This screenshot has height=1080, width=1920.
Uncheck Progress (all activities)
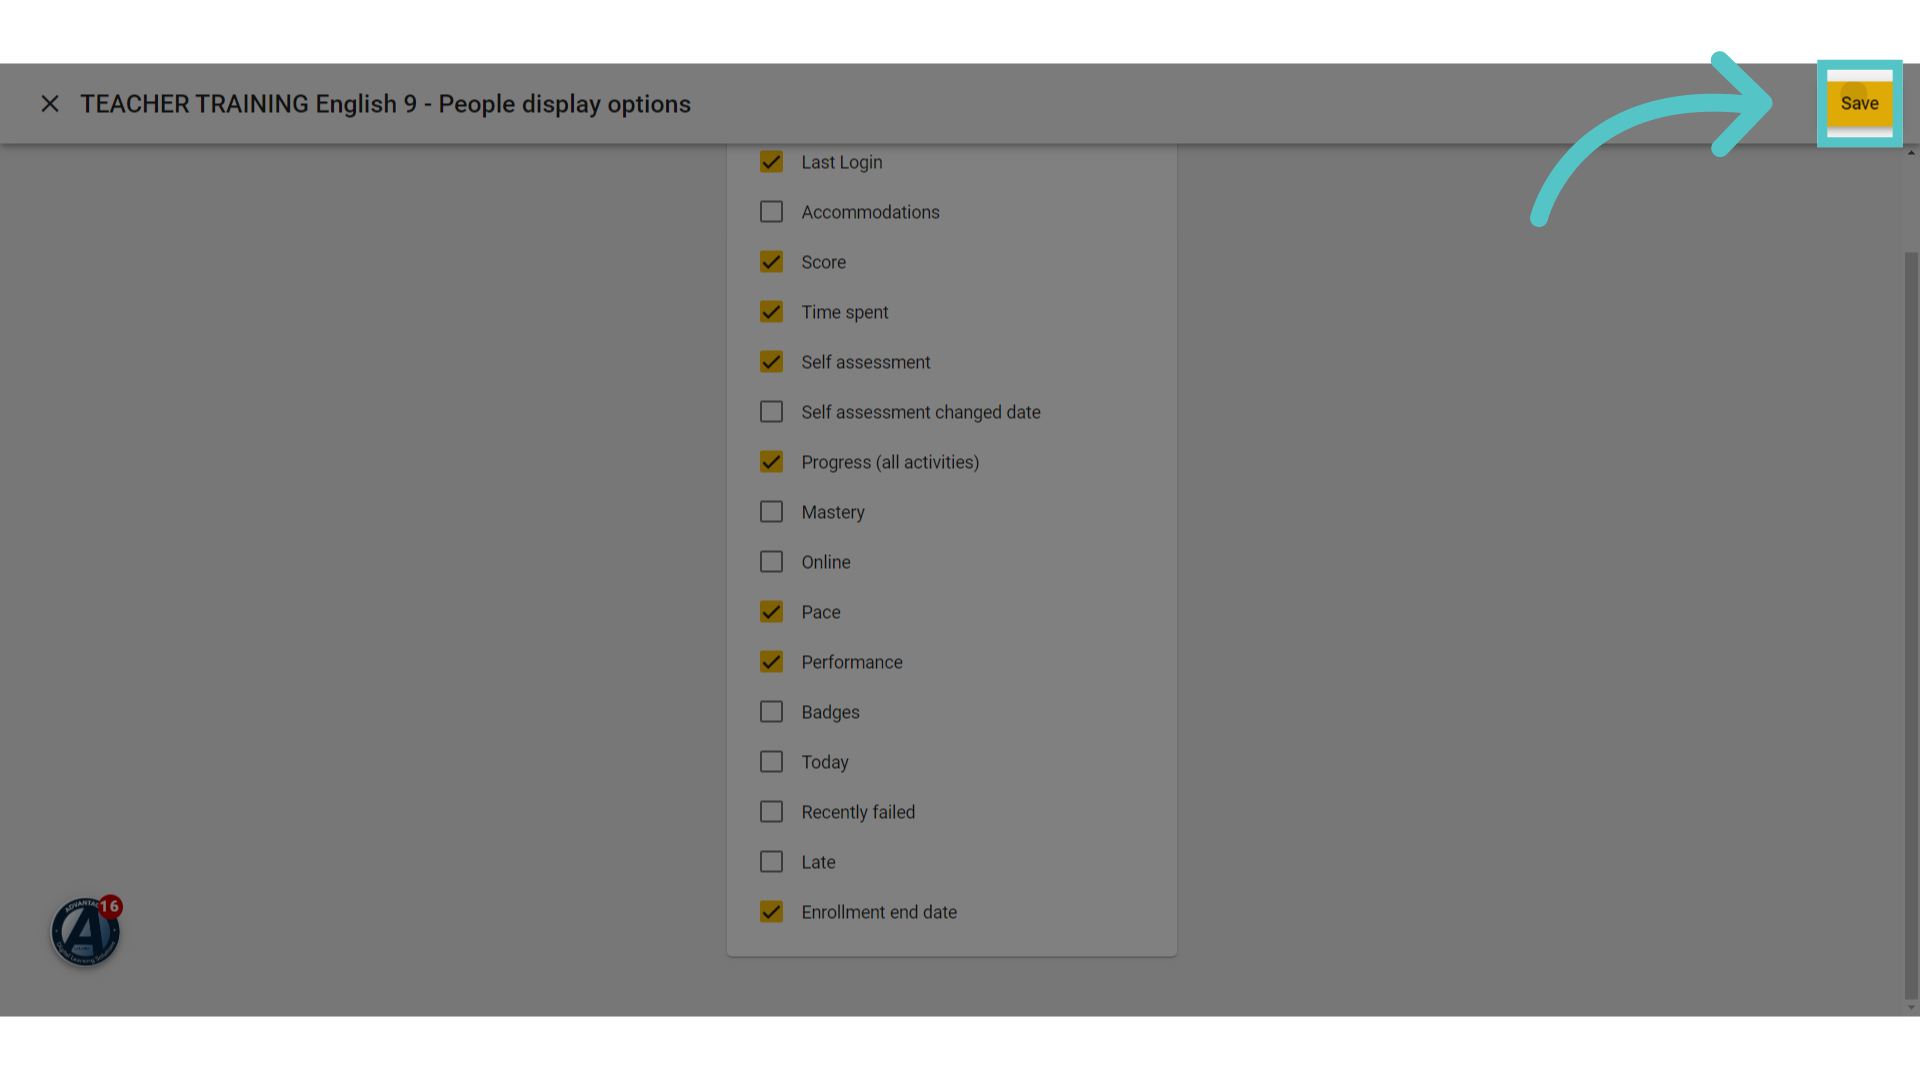[x=771, y=462]
